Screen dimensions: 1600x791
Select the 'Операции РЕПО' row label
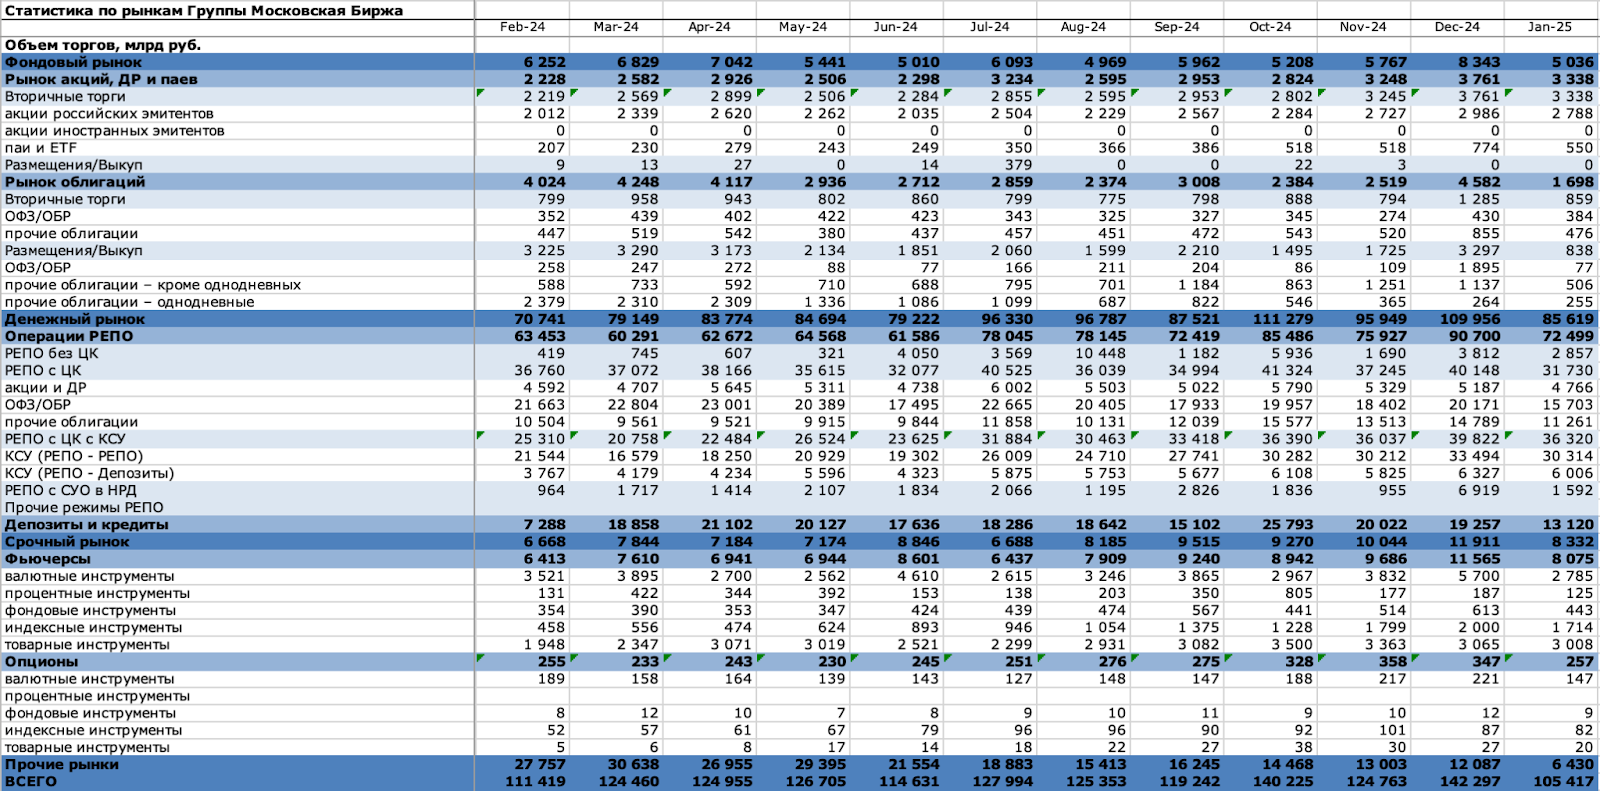(x=69, y=336)
